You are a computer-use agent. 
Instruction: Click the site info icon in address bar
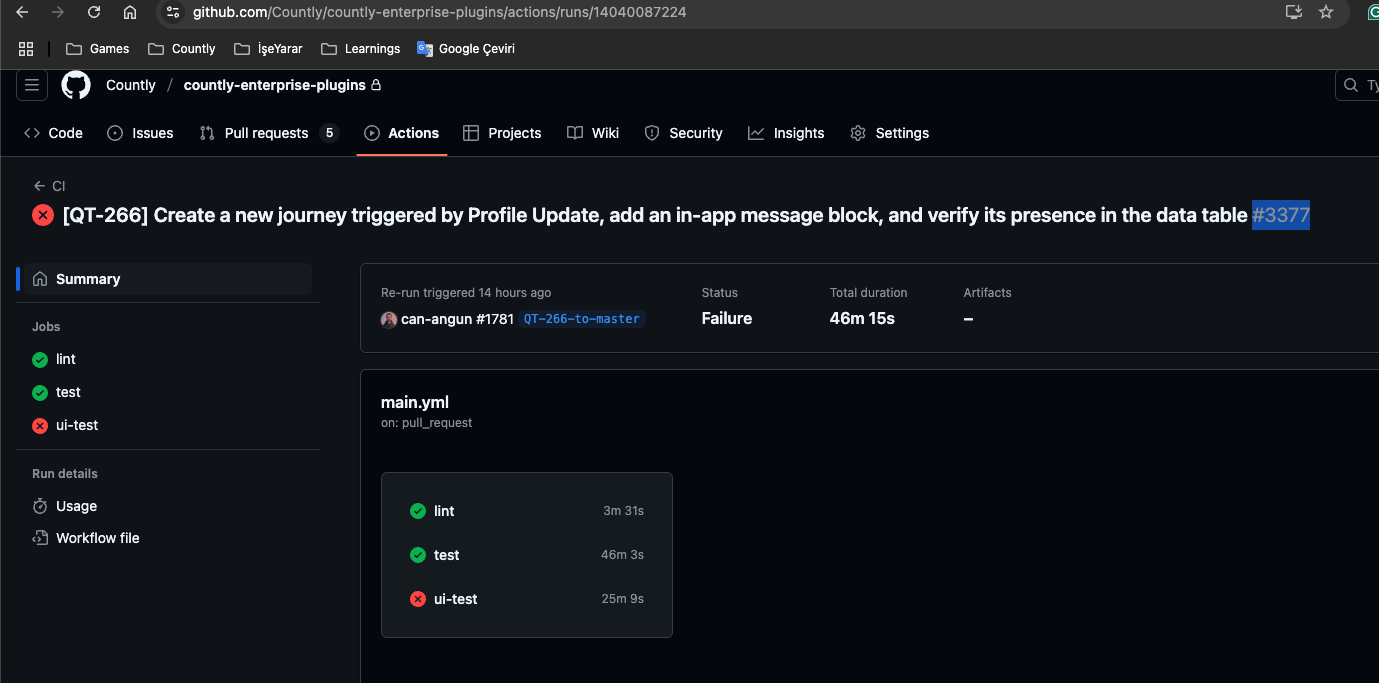(x=173, y=12)
